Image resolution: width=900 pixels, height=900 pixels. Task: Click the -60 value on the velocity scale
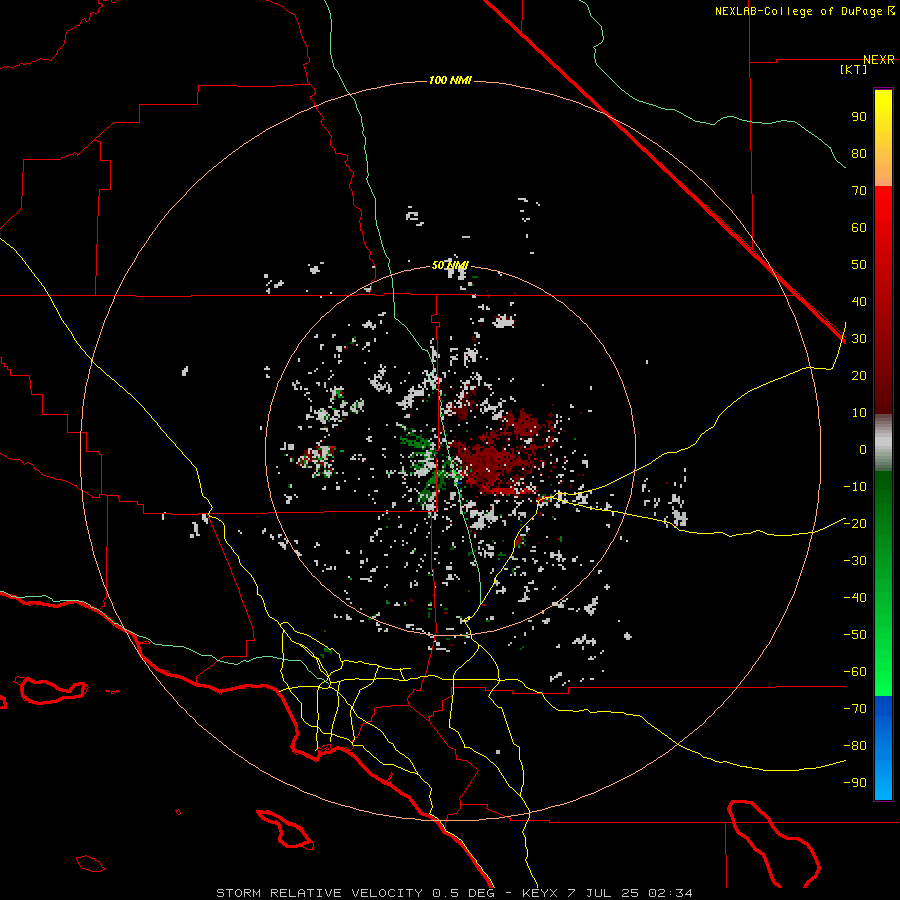click(855, 672)
